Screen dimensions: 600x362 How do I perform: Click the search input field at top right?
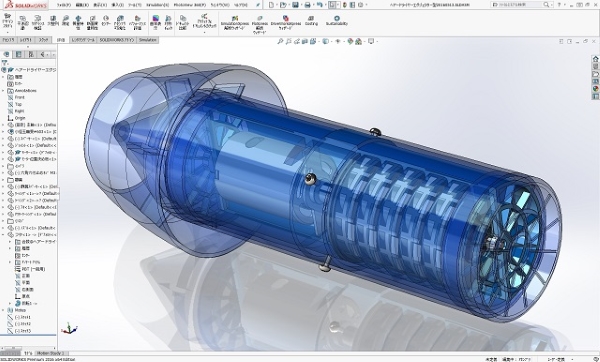pyautogui.click(x=517, y=5)
